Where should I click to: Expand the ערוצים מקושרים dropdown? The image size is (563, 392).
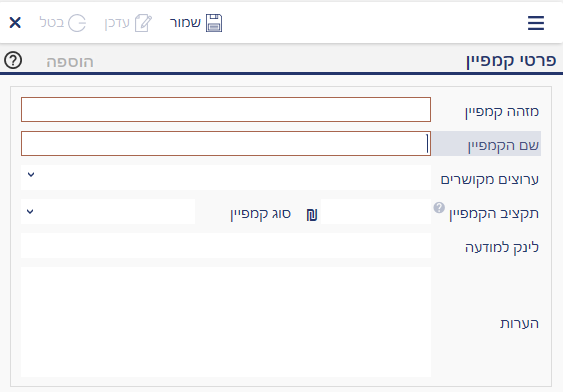click(x=226, y=177)
